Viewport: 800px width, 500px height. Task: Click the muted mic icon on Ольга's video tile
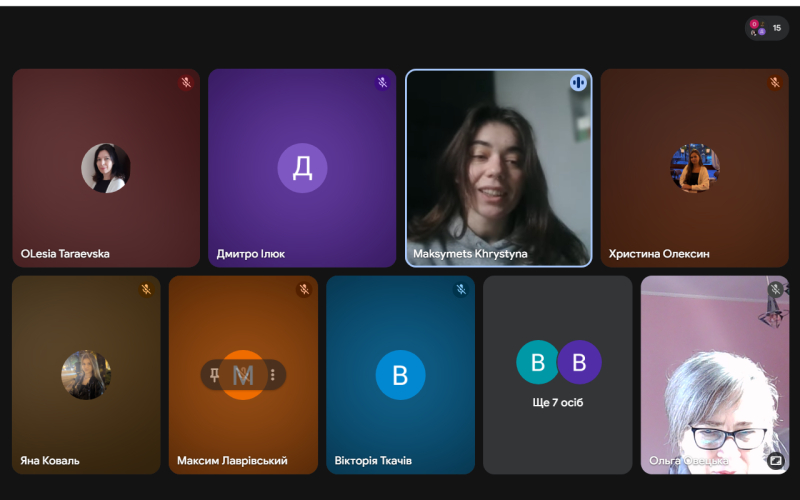coord(775,290)
